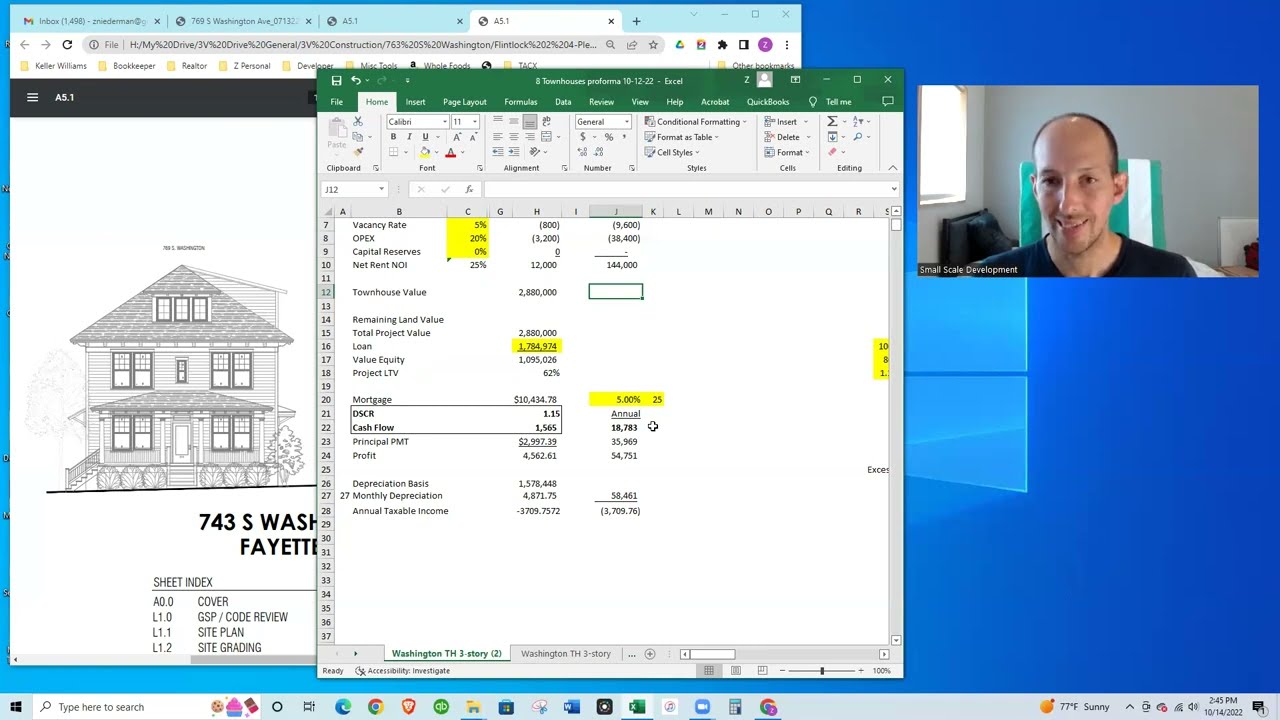Click the Format Painter brush icon
The width and height of the screenshot is (1280, 720).
[358, 151]
